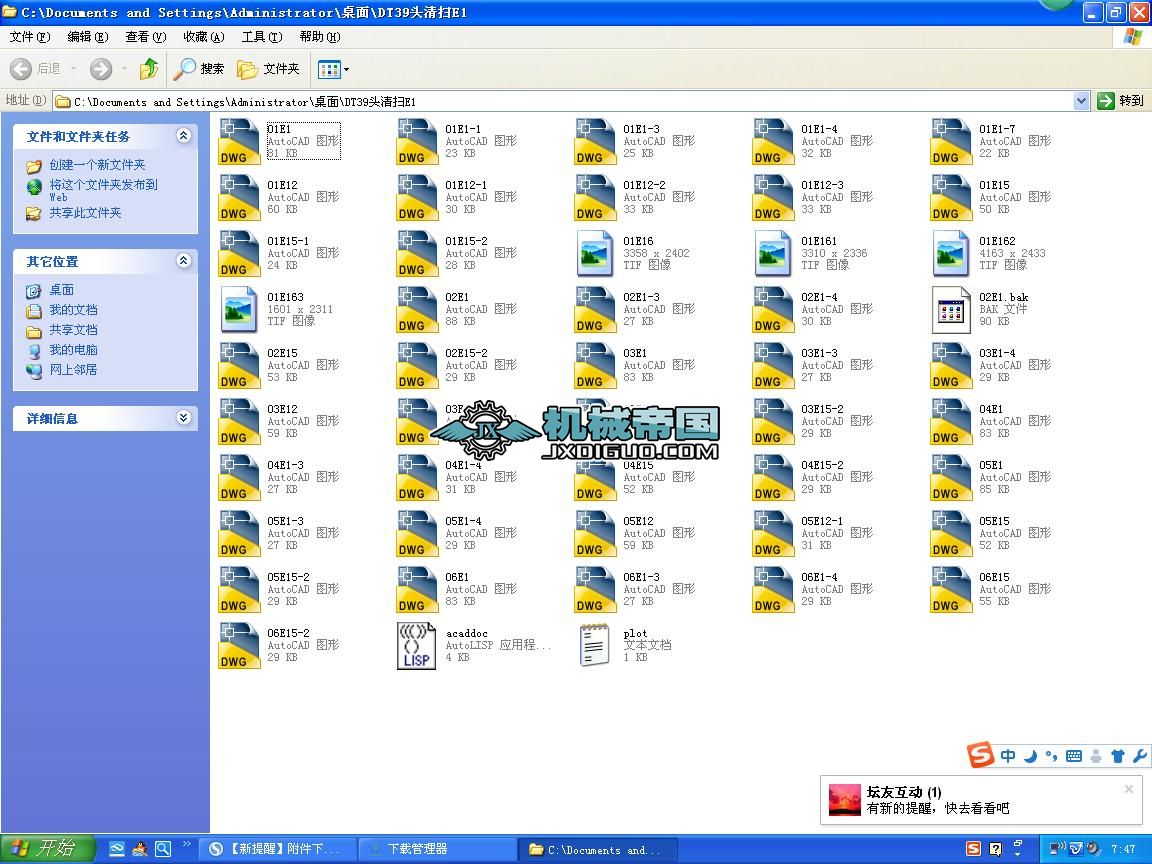This screenshot has width=1152, height=864.
Task: Collapse the 其它位置 panel
Action: pyautogui.click(x=183, y=261)
